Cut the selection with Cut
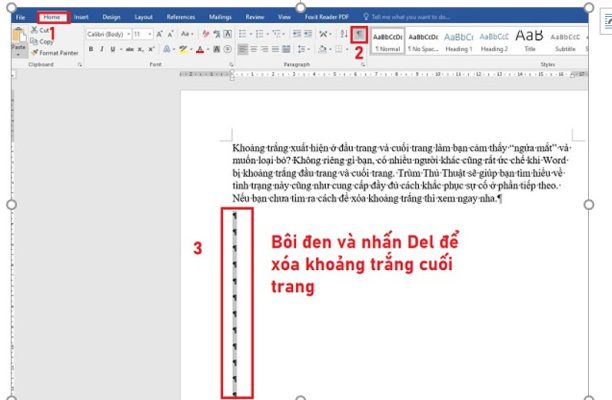The image size is (612, 400). click(x=40, y=30)
